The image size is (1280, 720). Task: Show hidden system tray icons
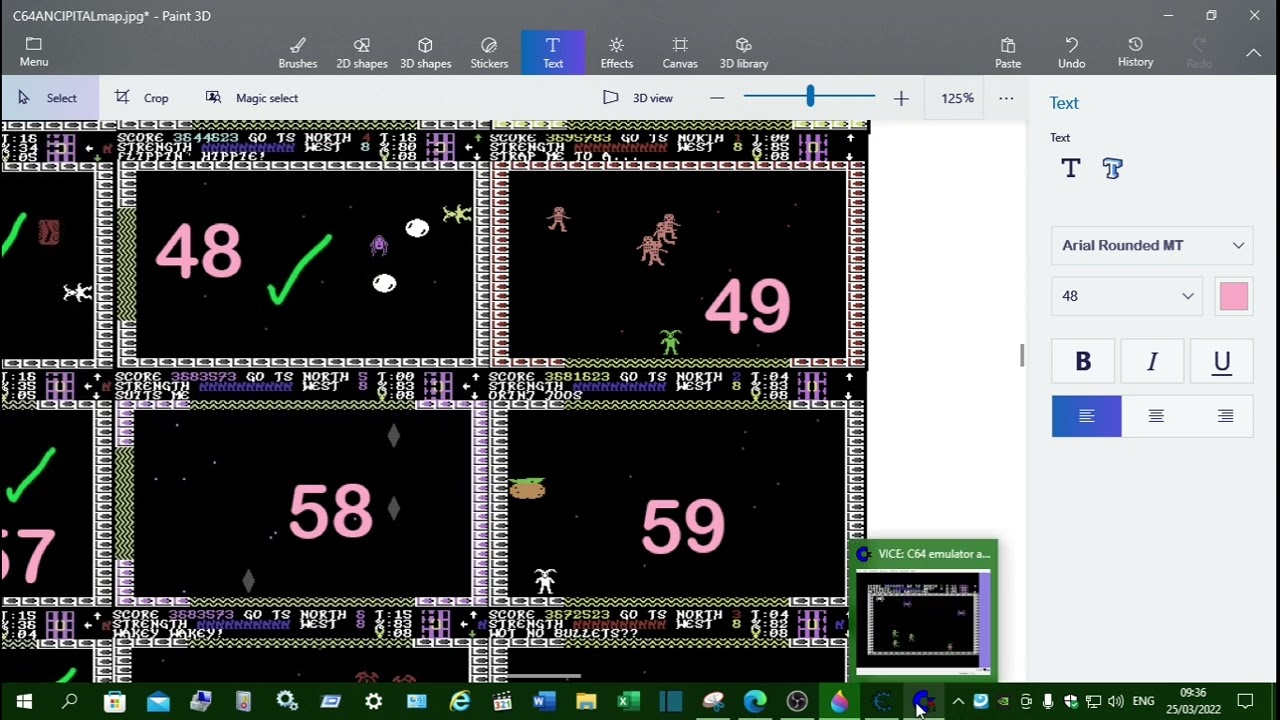[x=958, y=701]
